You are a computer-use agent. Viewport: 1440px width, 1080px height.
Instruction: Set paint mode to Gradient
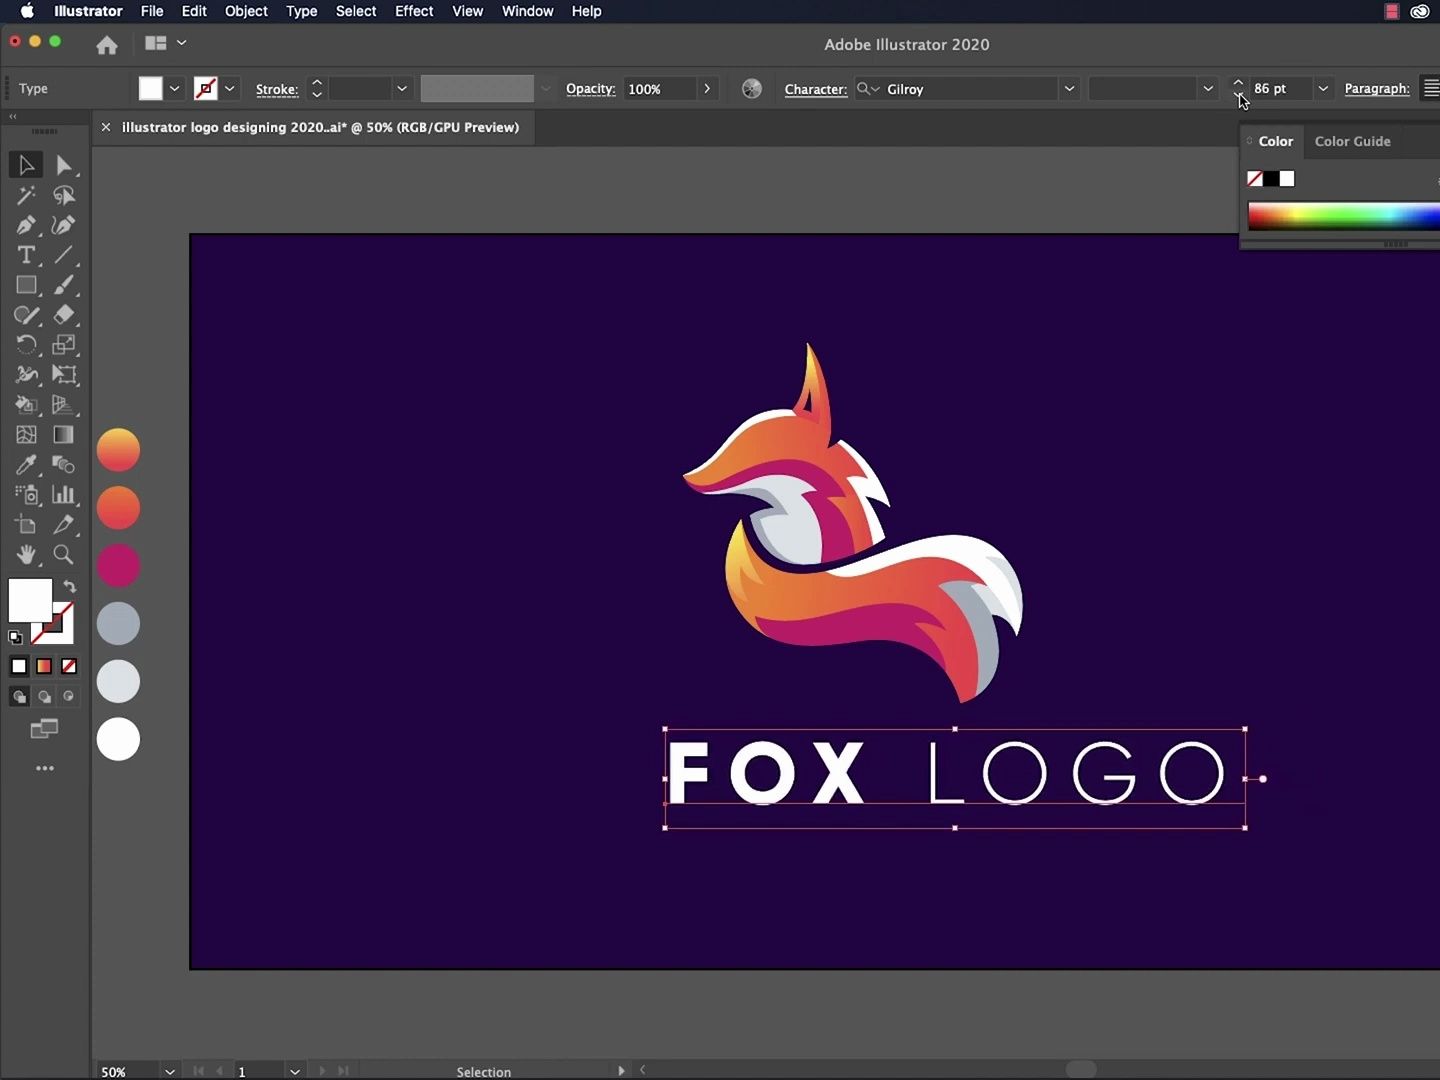[x=44, y=666]
